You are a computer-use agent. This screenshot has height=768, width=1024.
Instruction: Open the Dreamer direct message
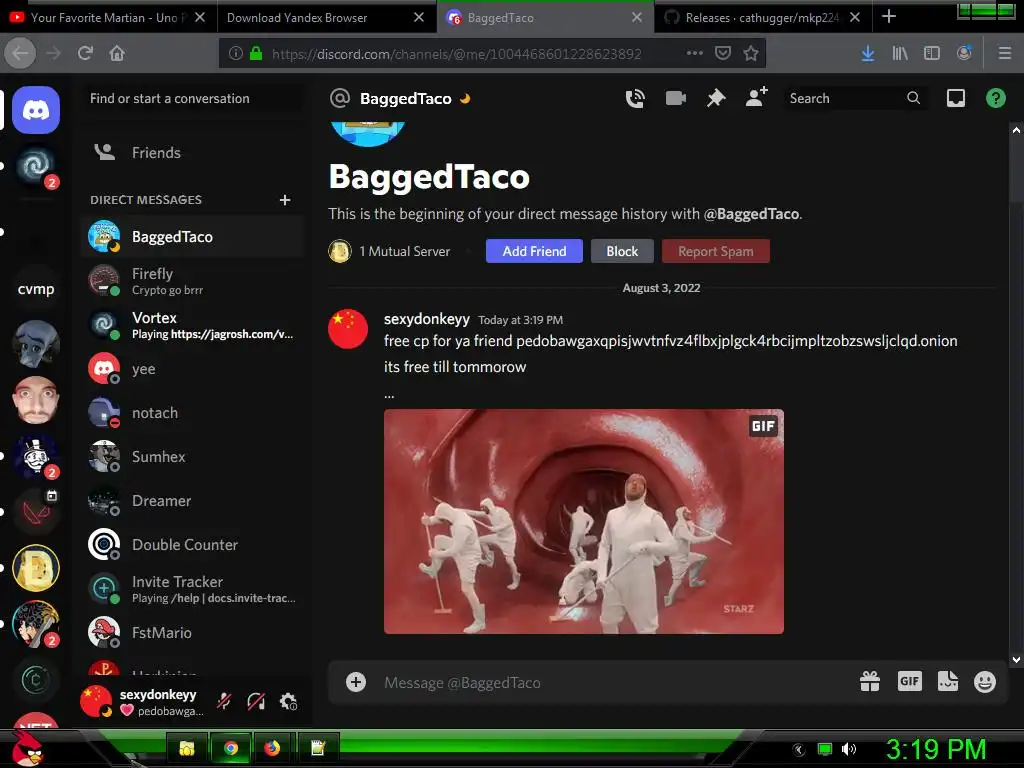193,501
